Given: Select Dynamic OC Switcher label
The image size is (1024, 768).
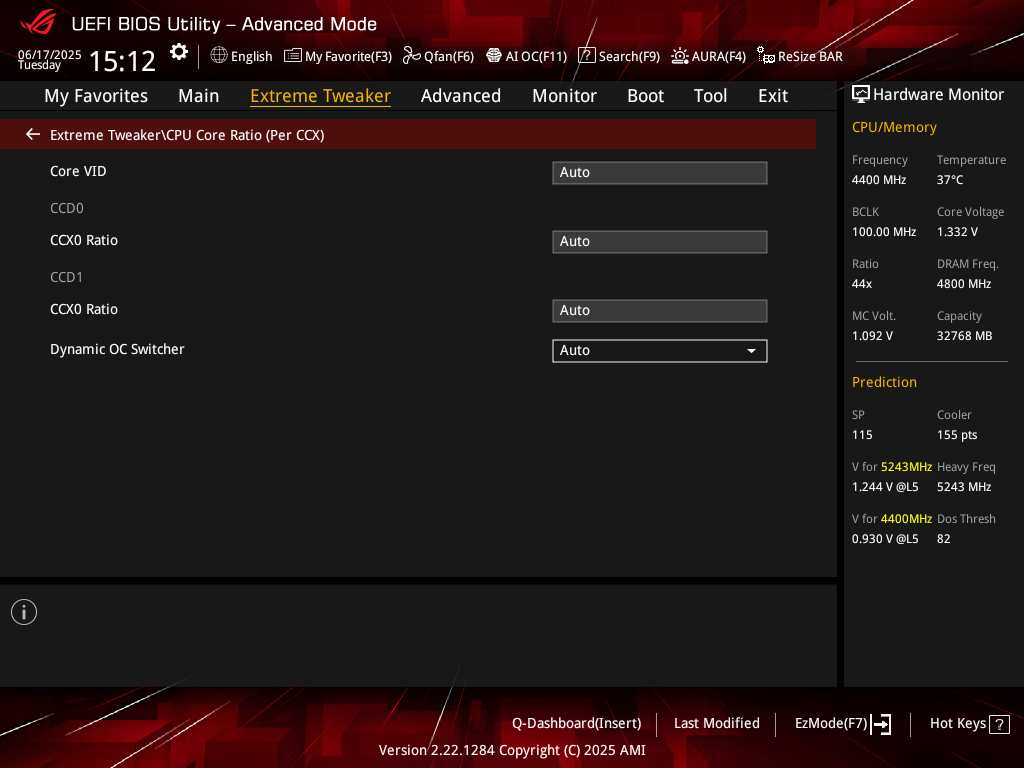Looking at the screenshot, I should tap(117, 349).
